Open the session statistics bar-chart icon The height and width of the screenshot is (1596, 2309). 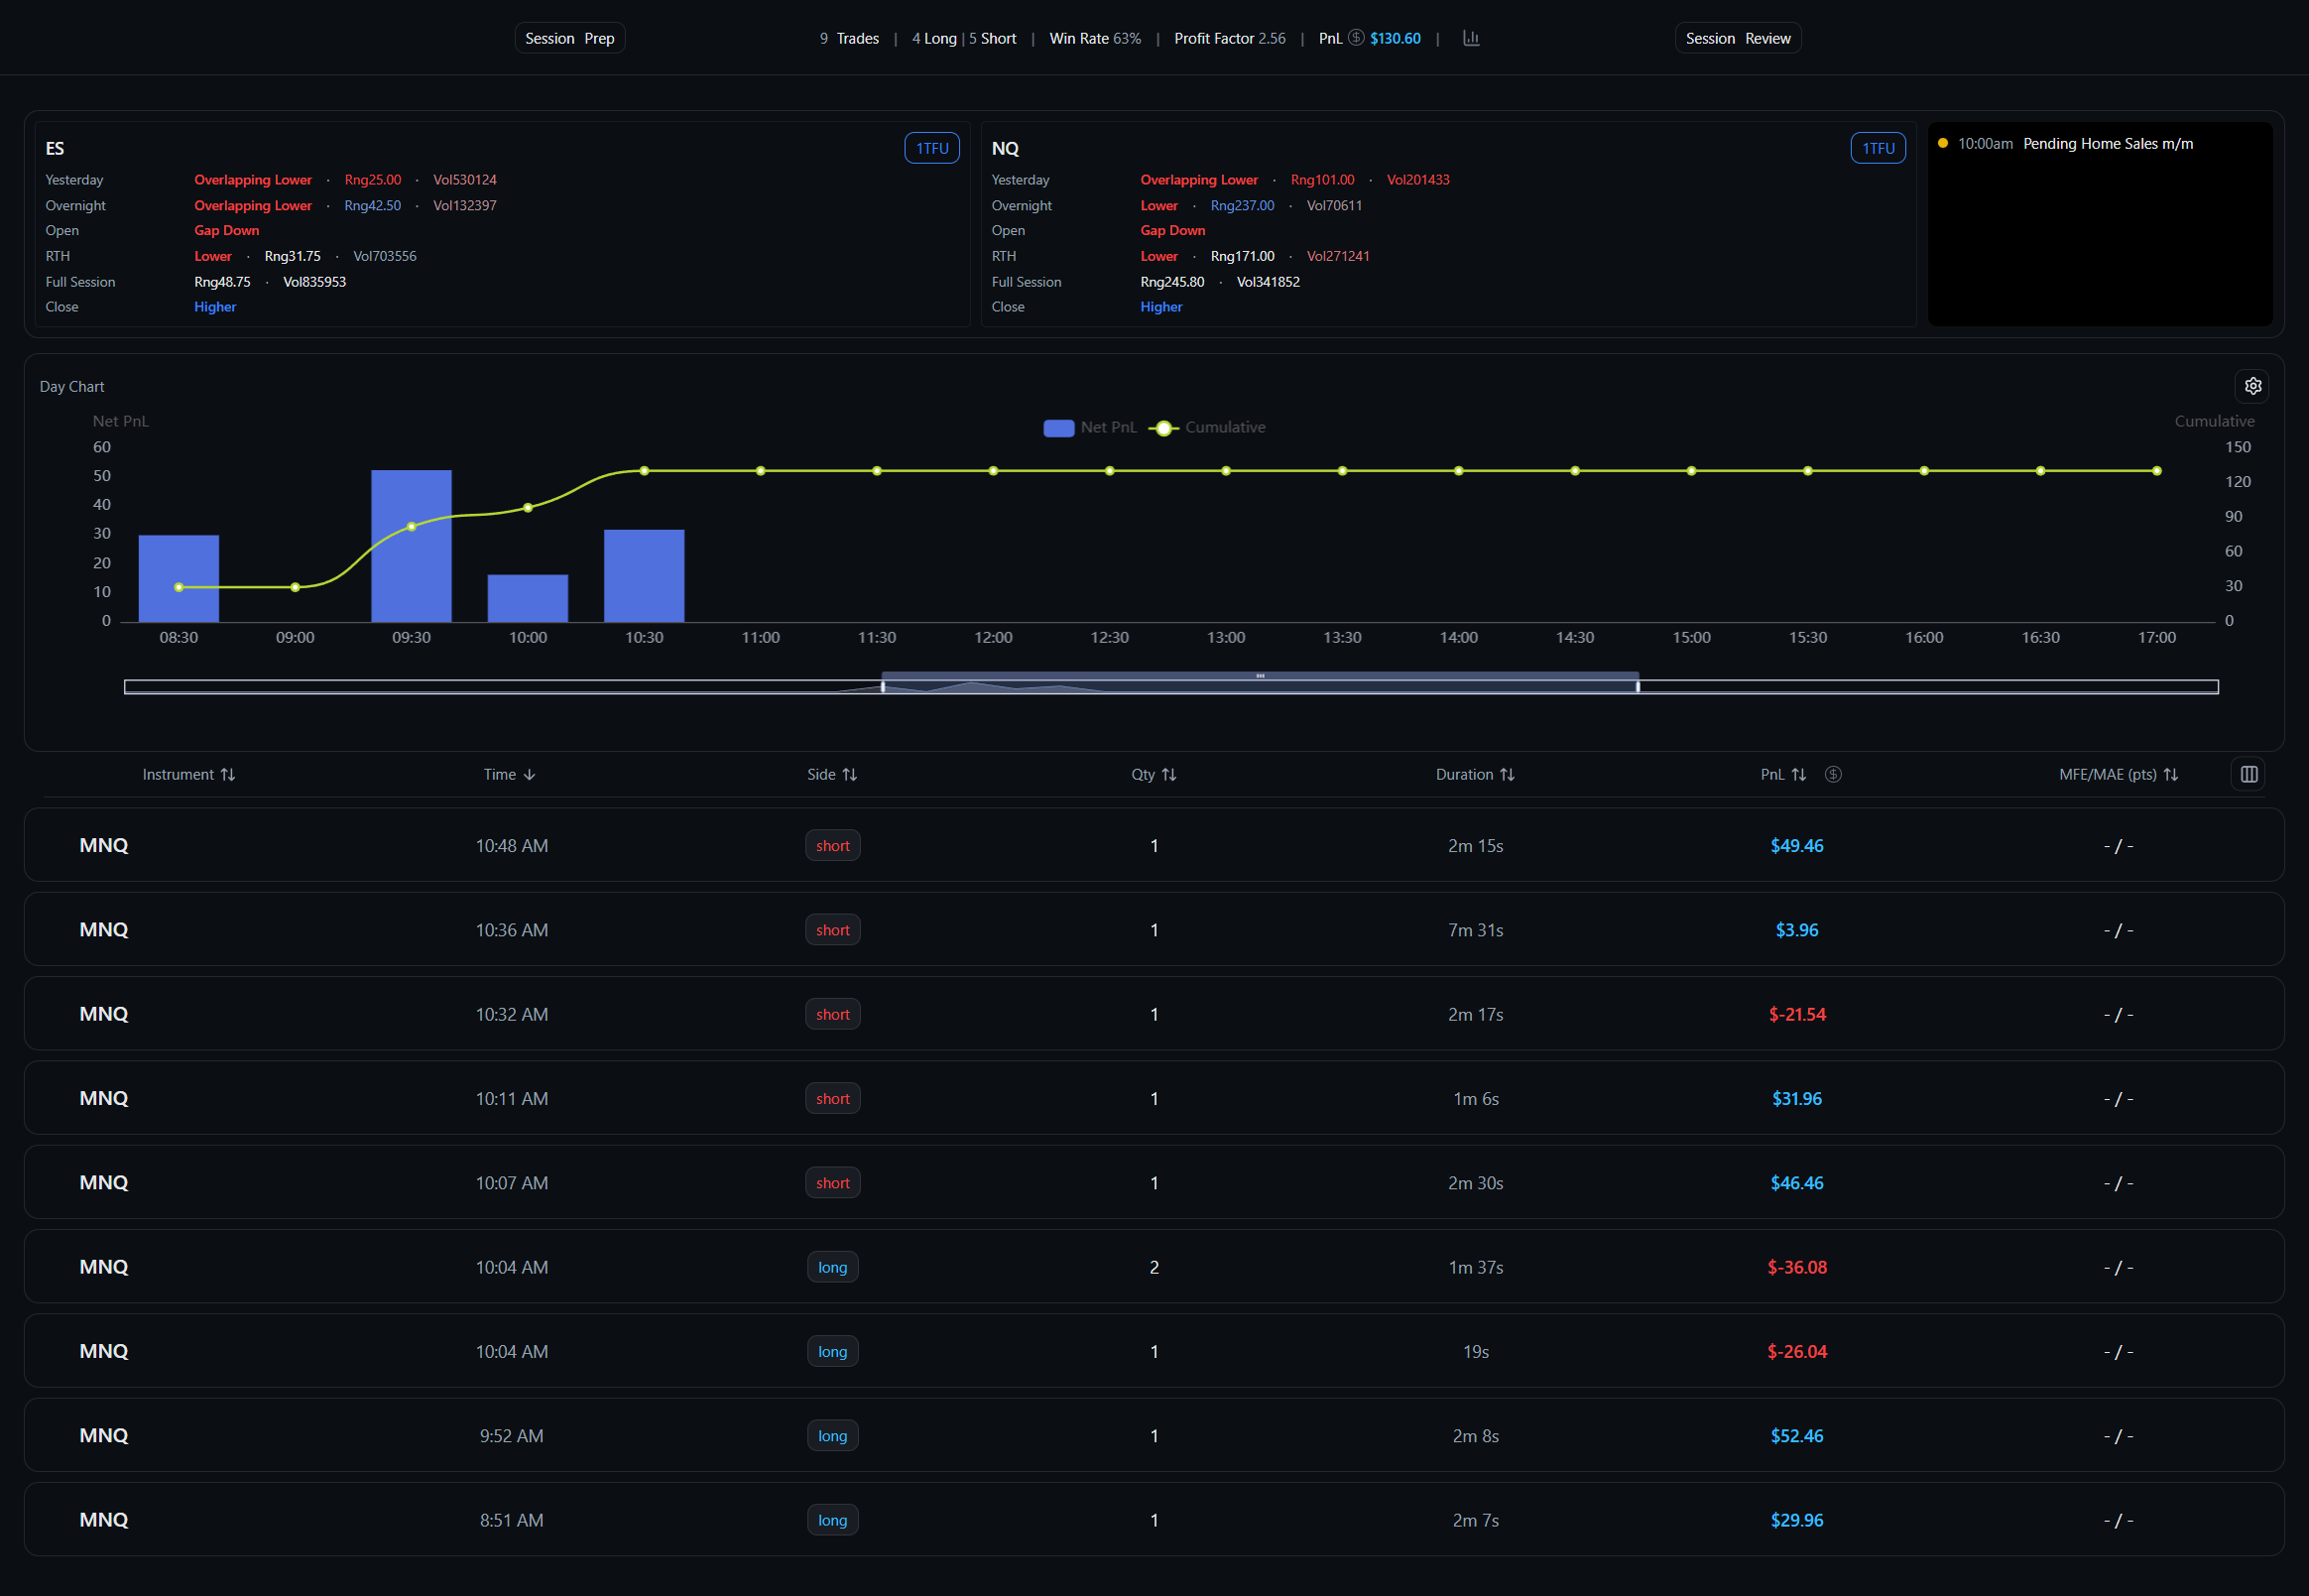pyautogui.click(x=1470, y=38)
